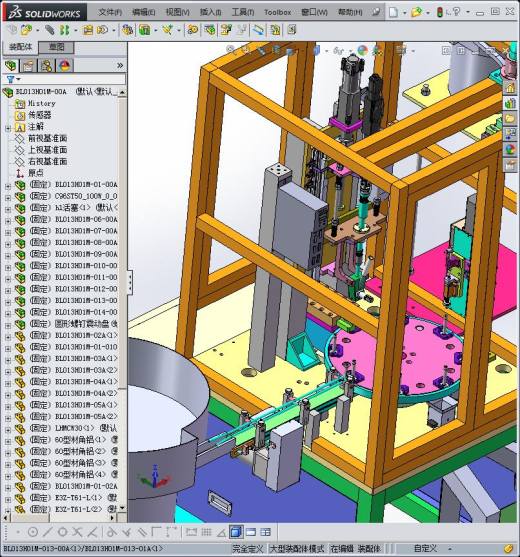This screenshot has width=520, height=557.
Task: Open the File Explorer folder in task pane
Action: pyautogui.click(x=510, y=118)
